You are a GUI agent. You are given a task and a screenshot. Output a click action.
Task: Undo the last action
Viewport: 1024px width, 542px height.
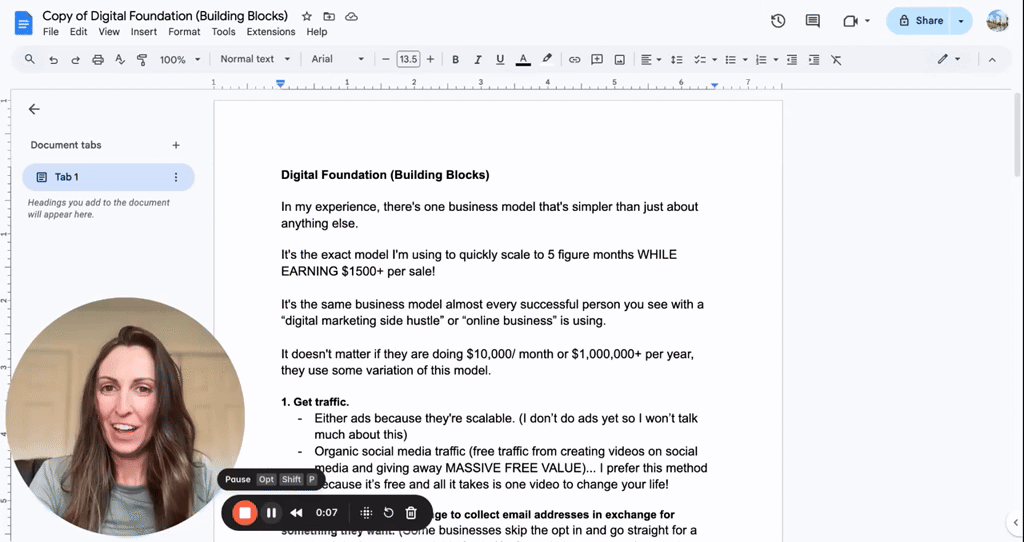coord(54,59)
